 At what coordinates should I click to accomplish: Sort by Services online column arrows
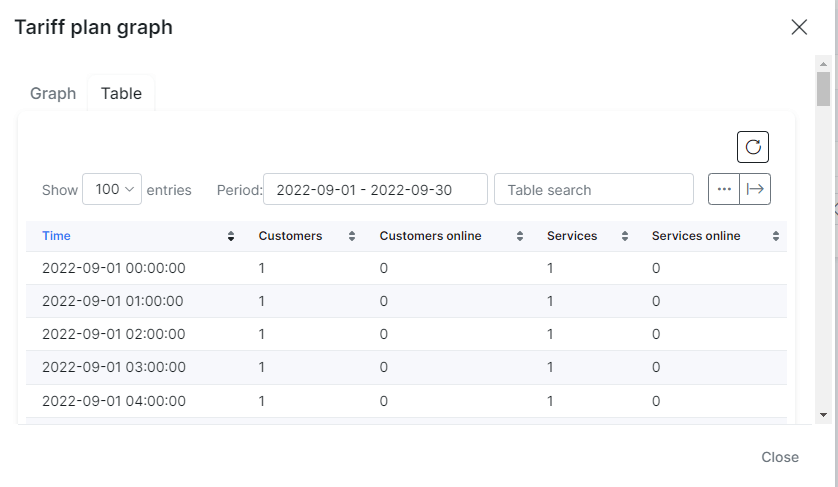click(x=775, y=236)
